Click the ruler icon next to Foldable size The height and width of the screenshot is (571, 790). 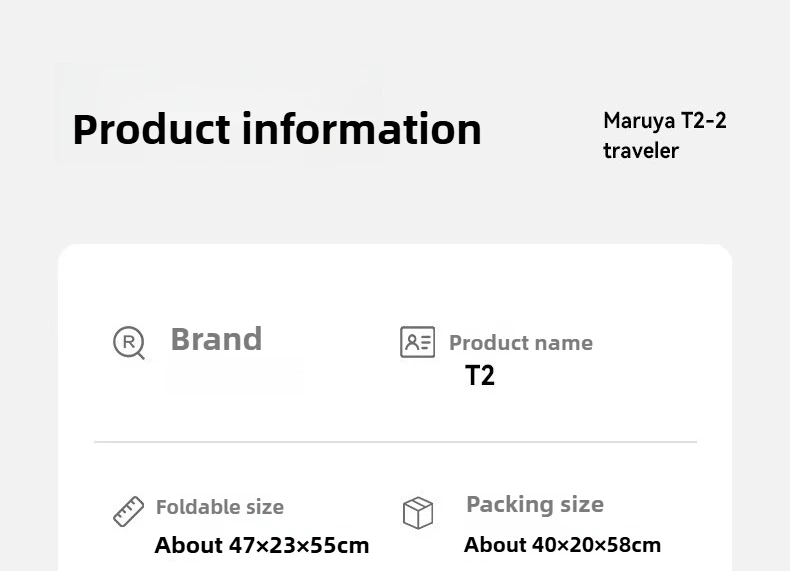click(x=129, y=511)
